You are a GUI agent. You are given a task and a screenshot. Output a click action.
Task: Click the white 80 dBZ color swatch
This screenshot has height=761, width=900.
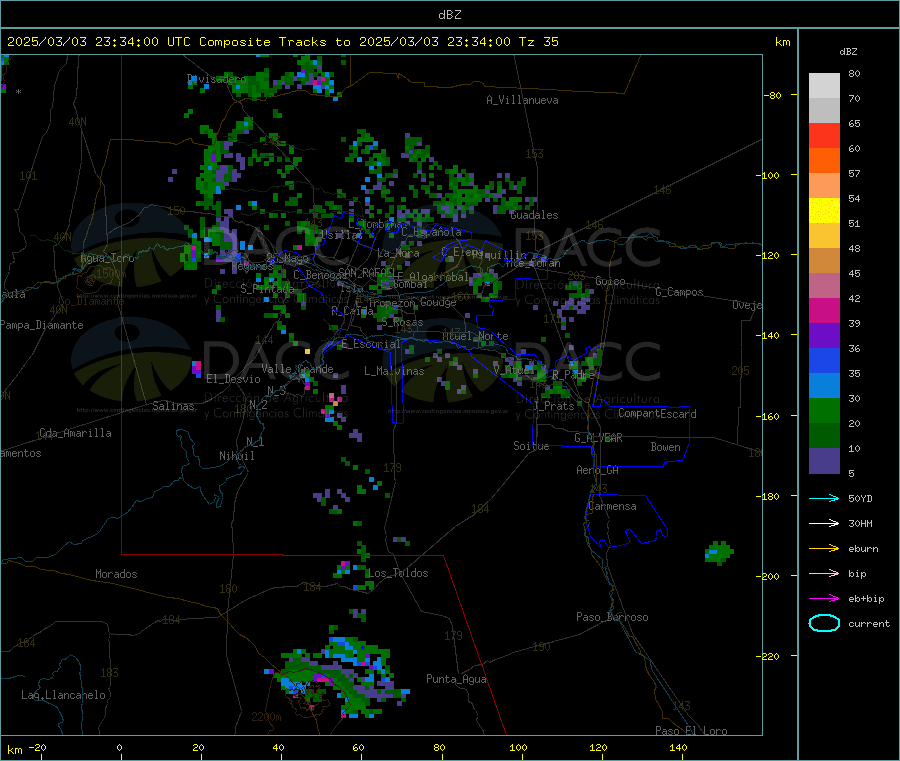coord(824,86)
